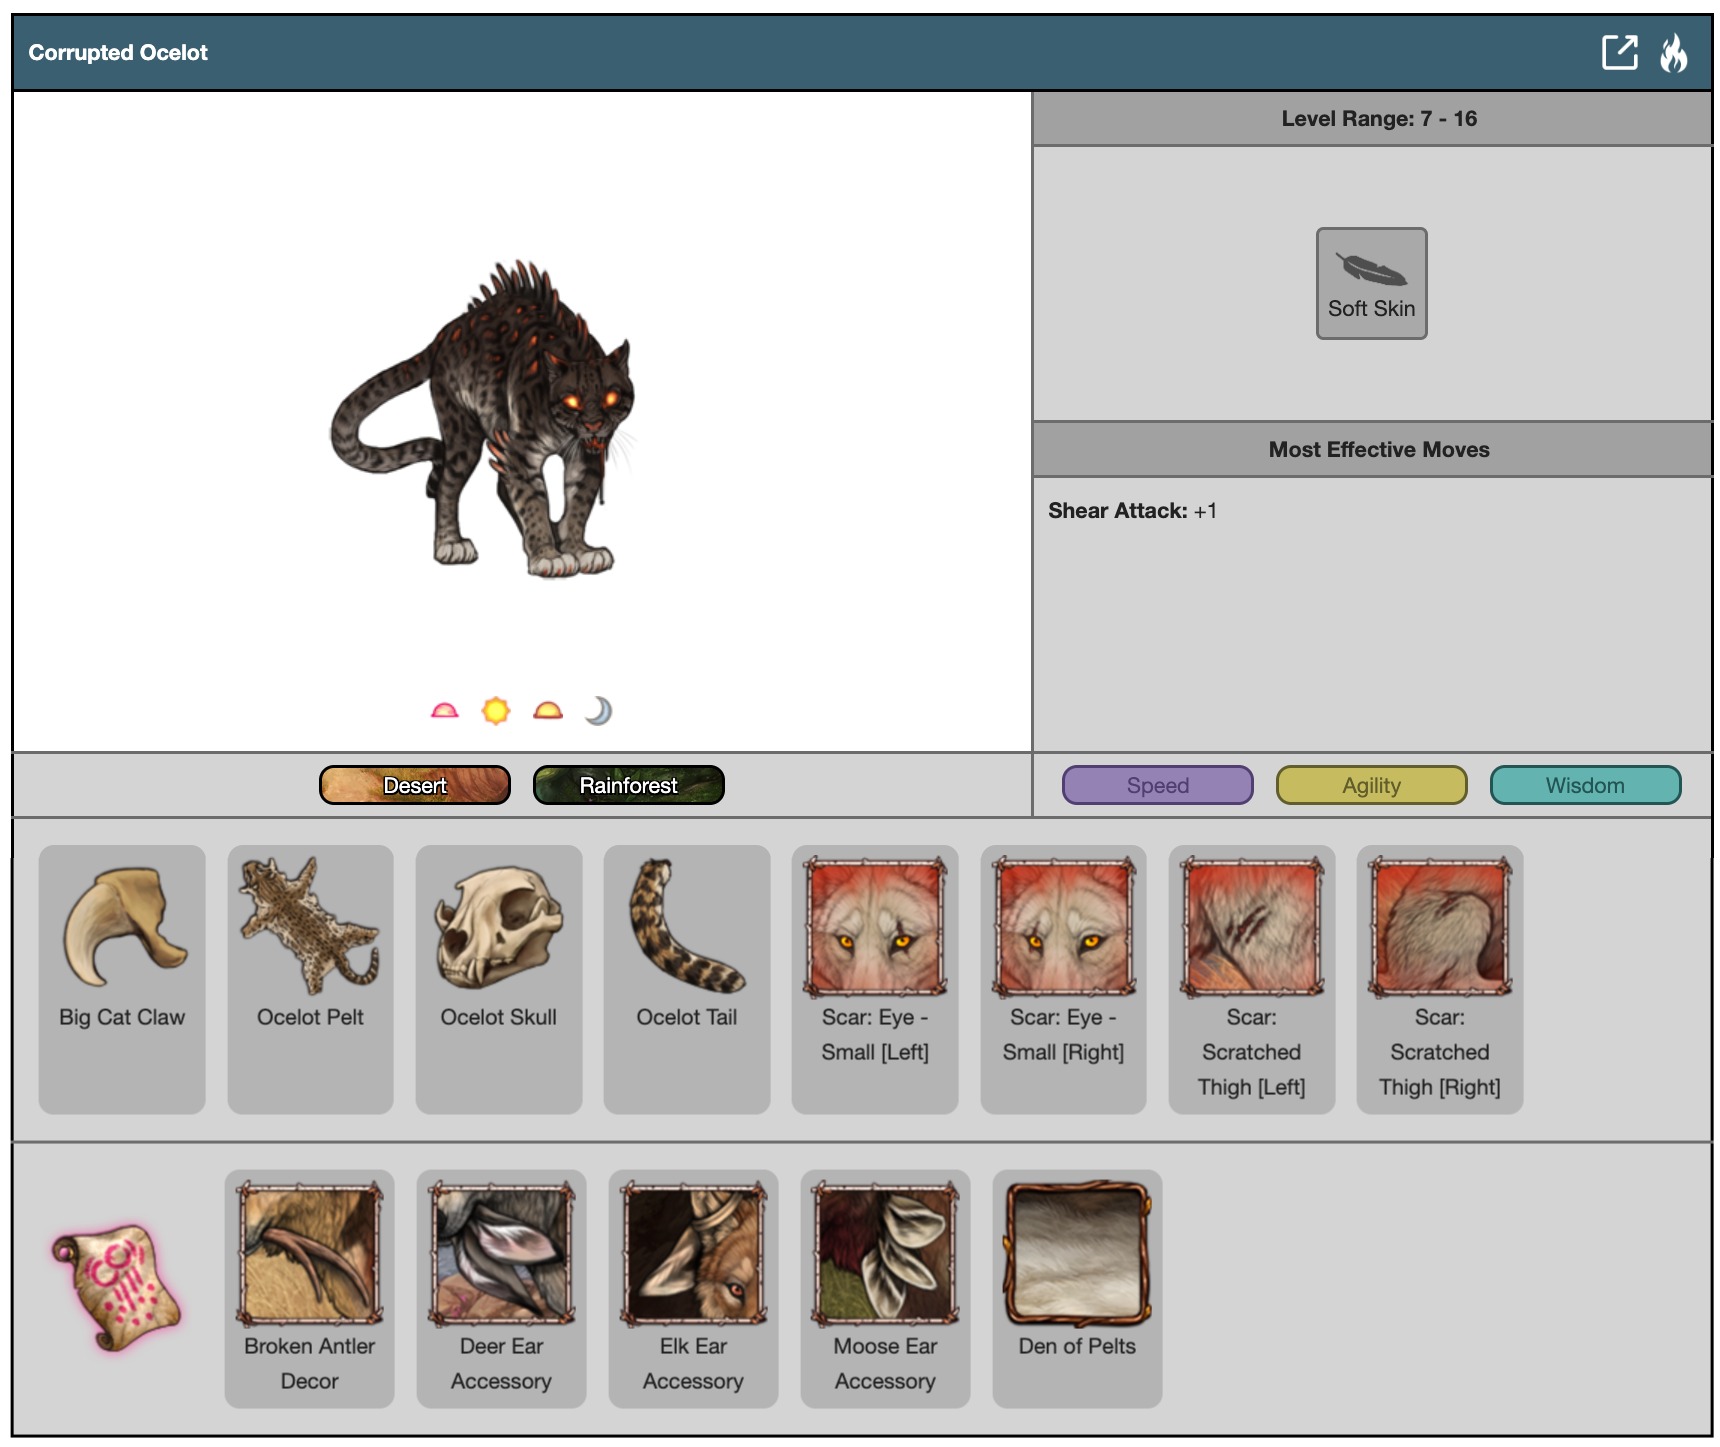Screen dimensions: 1720x1447
Task: Click the pink scroll recipe icon
Action: [117, 1286]
